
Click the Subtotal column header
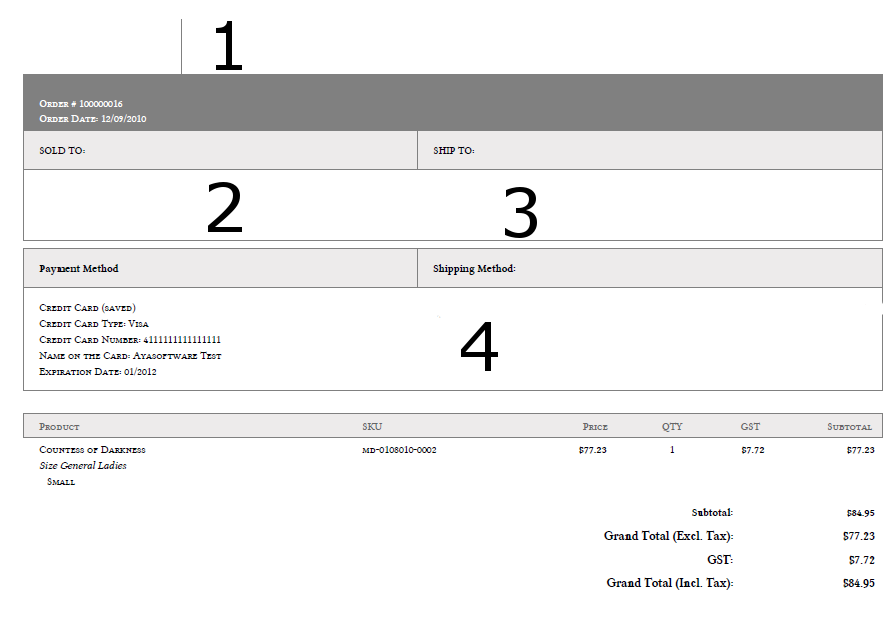point(850,426)
